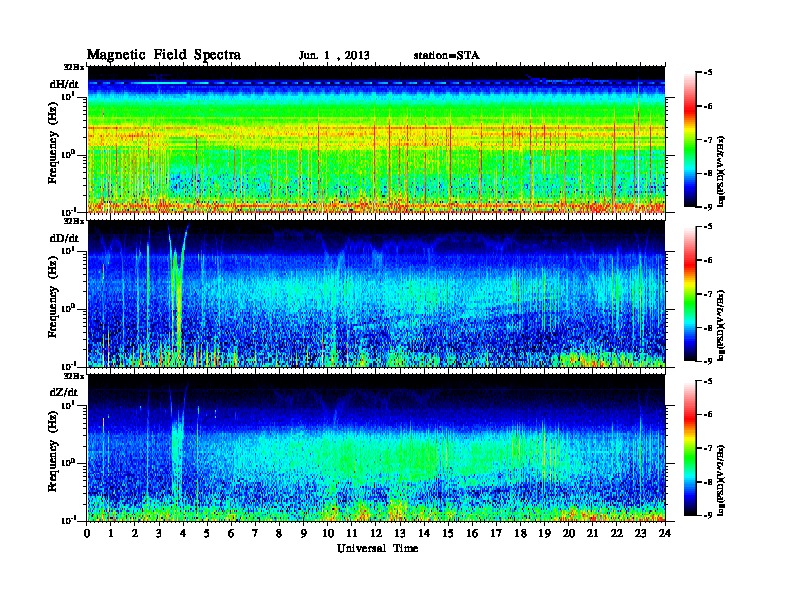Click the "-7" tick on the dD/dt color bar
The height and width of the screenshot is (612, 792).
click(708, 294)
